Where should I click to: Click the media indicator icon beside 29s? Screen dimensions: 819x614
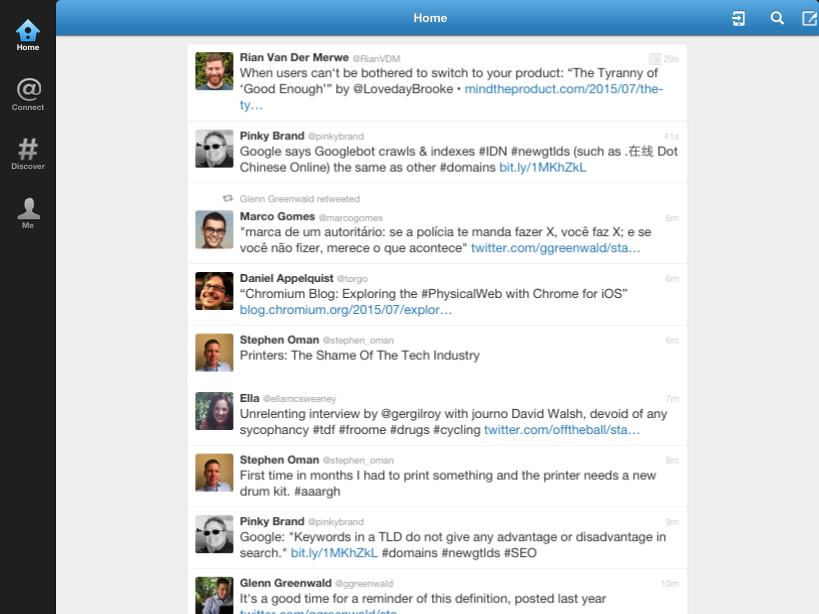(x=654, y=58)
